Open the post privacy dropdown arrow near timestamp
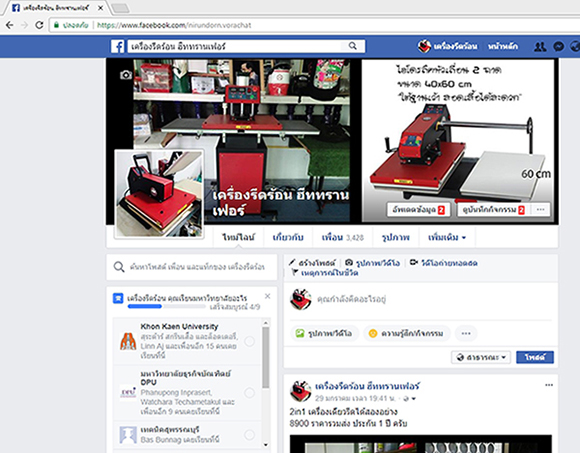Image resolution: width=580 pixels, height=453 pixels. click(414, 399)
